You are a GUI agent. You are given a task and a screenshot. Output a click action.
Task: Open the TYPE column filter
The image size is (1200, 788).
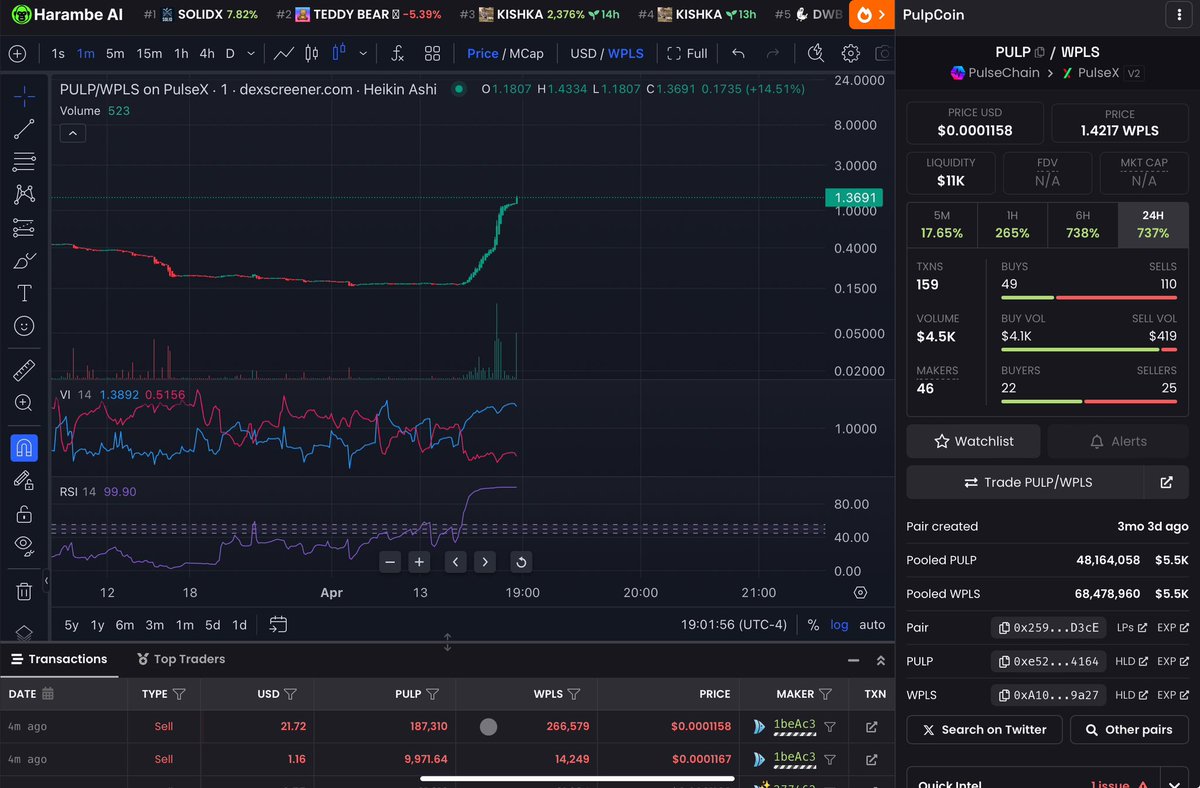tap(179, 694)
